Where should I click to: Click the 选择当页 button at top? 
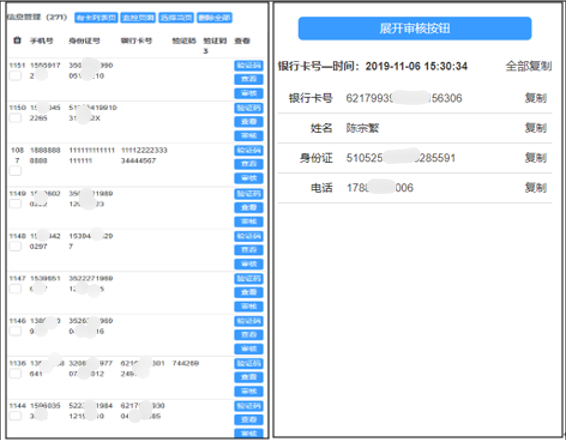tap(176, 17)
